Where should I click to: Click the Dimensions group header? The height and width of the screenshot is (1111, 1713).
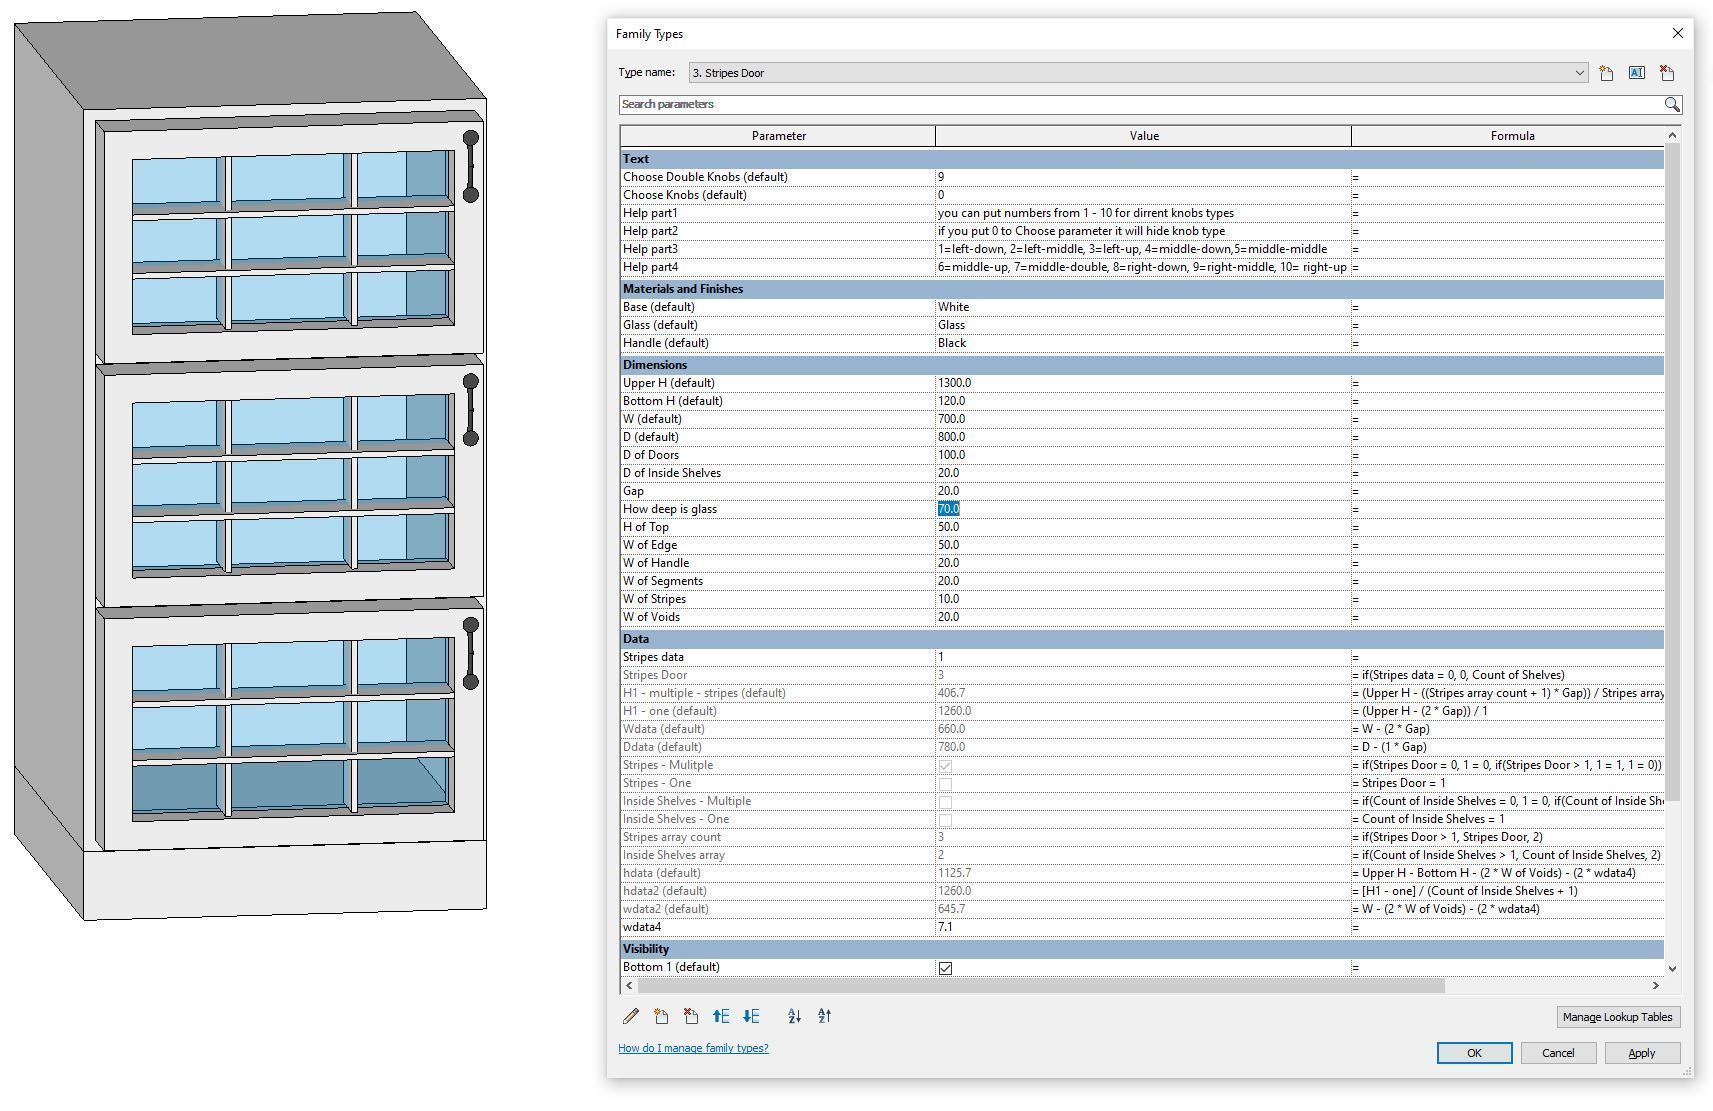coord(1142,365)
